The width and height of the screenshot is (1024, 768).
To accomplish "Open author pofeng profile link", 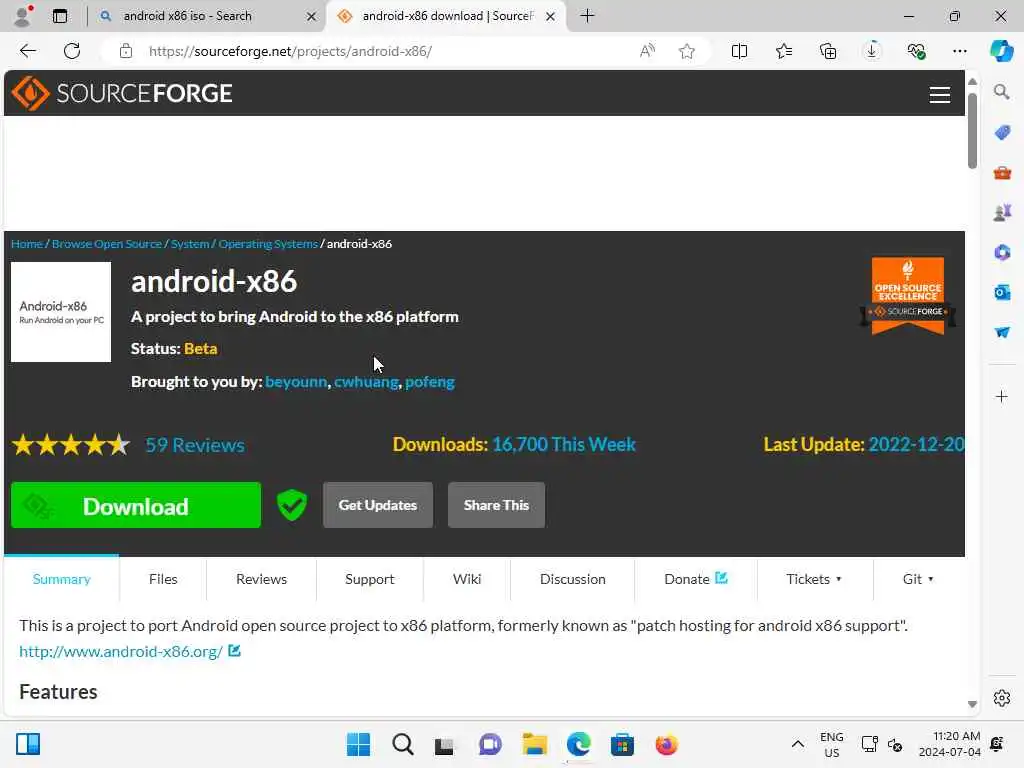I will click(x=430, y=381).
